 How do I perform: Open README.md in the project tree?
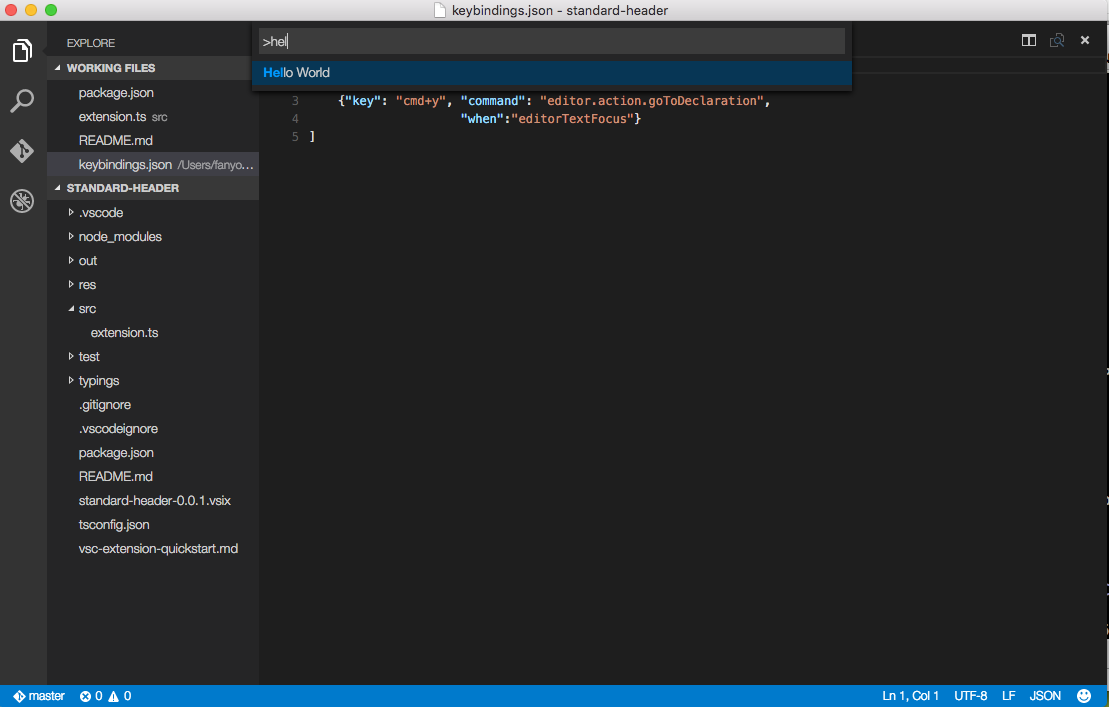(153, 477)
